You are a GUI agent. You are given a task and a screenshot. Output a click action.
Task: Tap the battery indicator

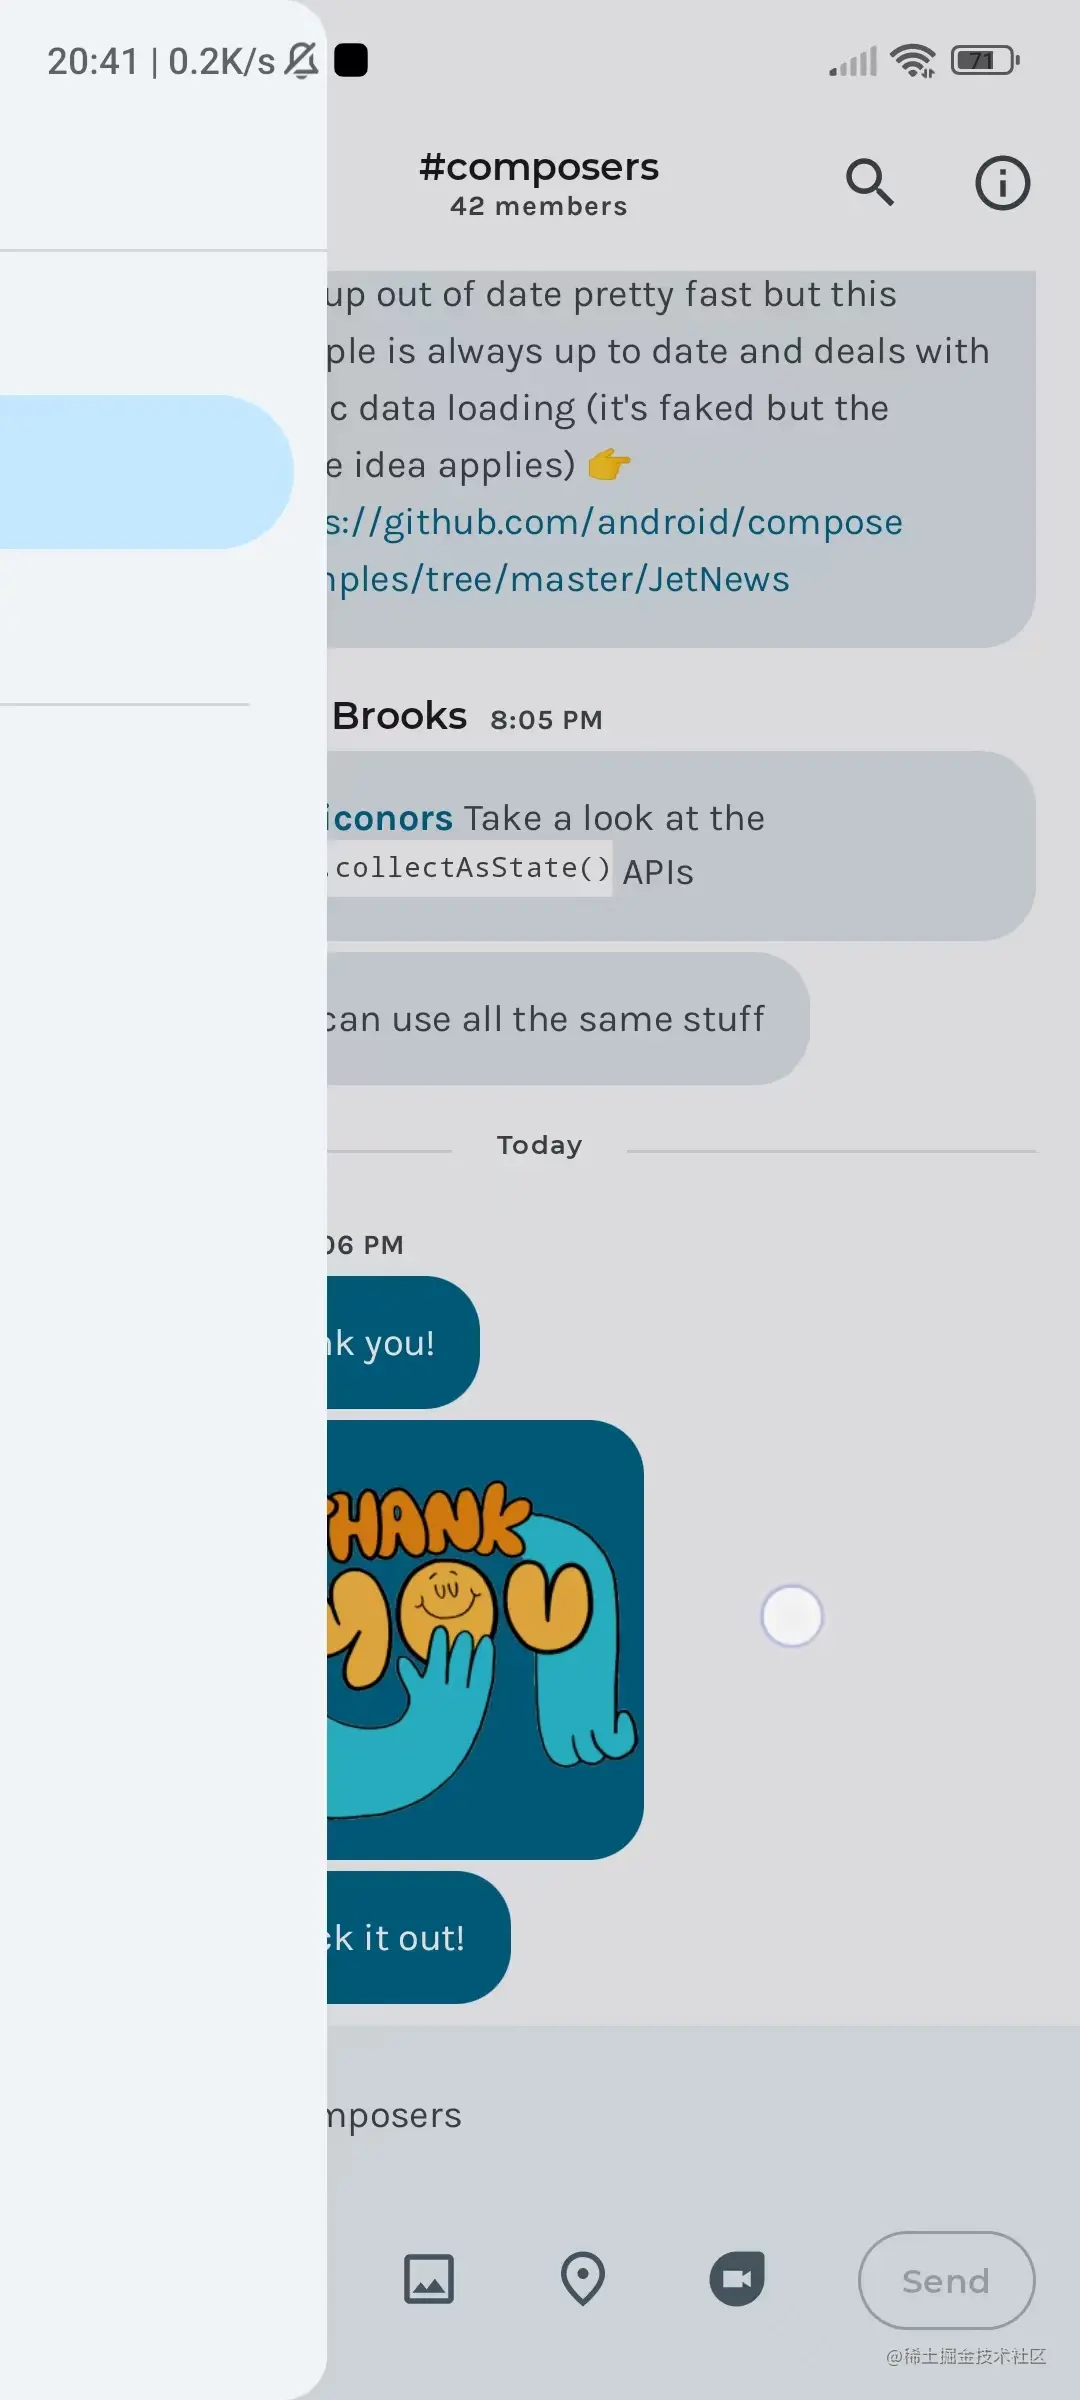tap(985, 61)
